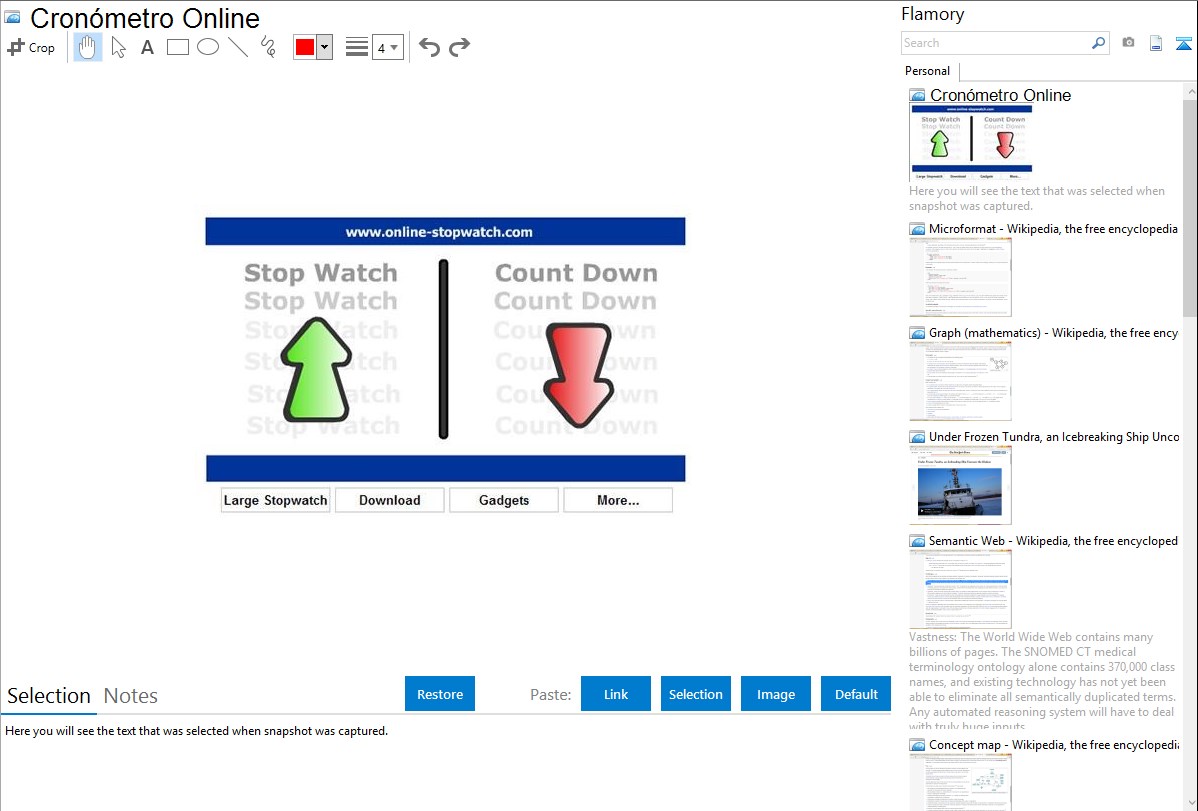
Task: Open Microformat Wikipedia snapshot thumbnail
Action: (960, 277)
